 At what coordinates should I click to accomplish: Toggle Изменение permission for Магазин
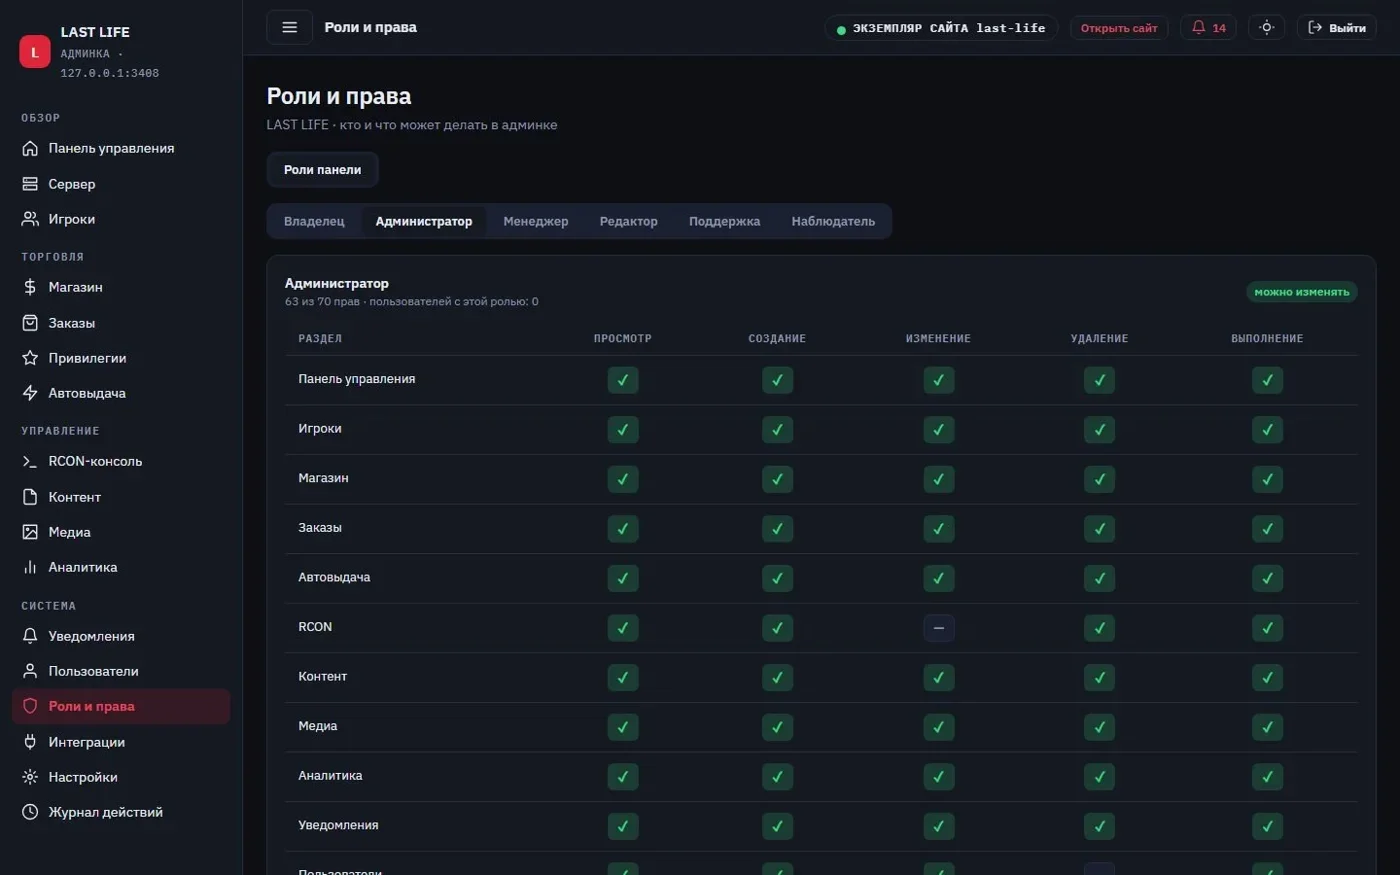click(x=938, y=479)
